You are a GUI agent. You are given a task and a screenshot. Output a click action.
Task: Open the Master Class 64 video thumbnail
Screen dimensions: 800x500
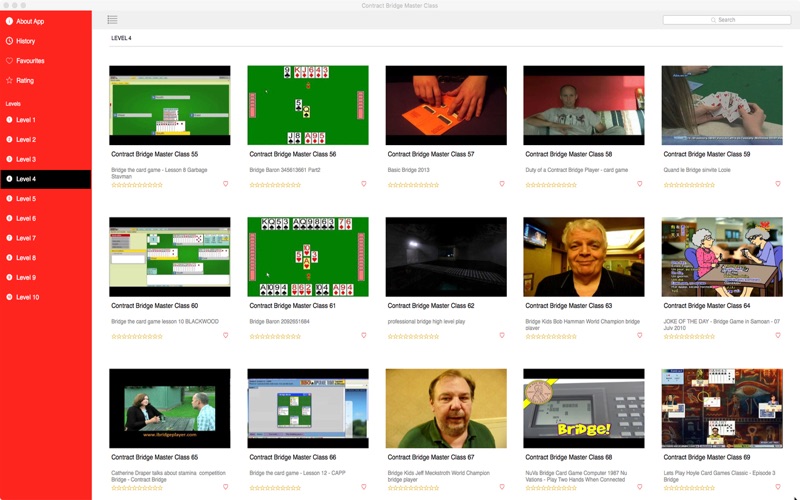pyautogui.click(x=722, y=257)
